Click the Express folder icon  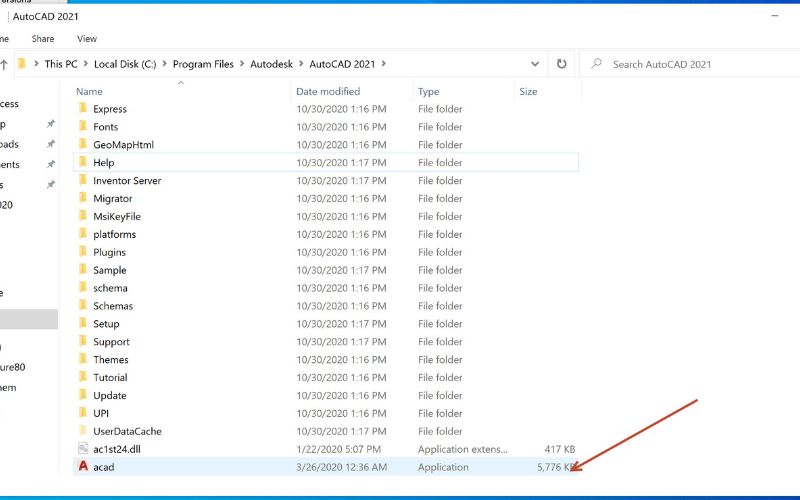click(x=83, y=109)
